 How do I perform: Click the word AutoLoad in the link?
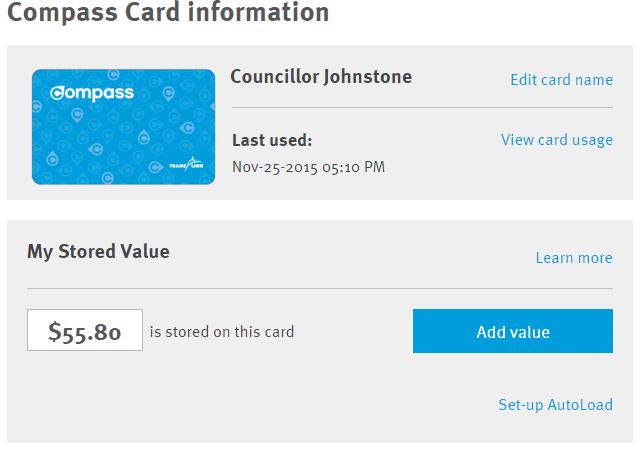click(x=580, y=404)
